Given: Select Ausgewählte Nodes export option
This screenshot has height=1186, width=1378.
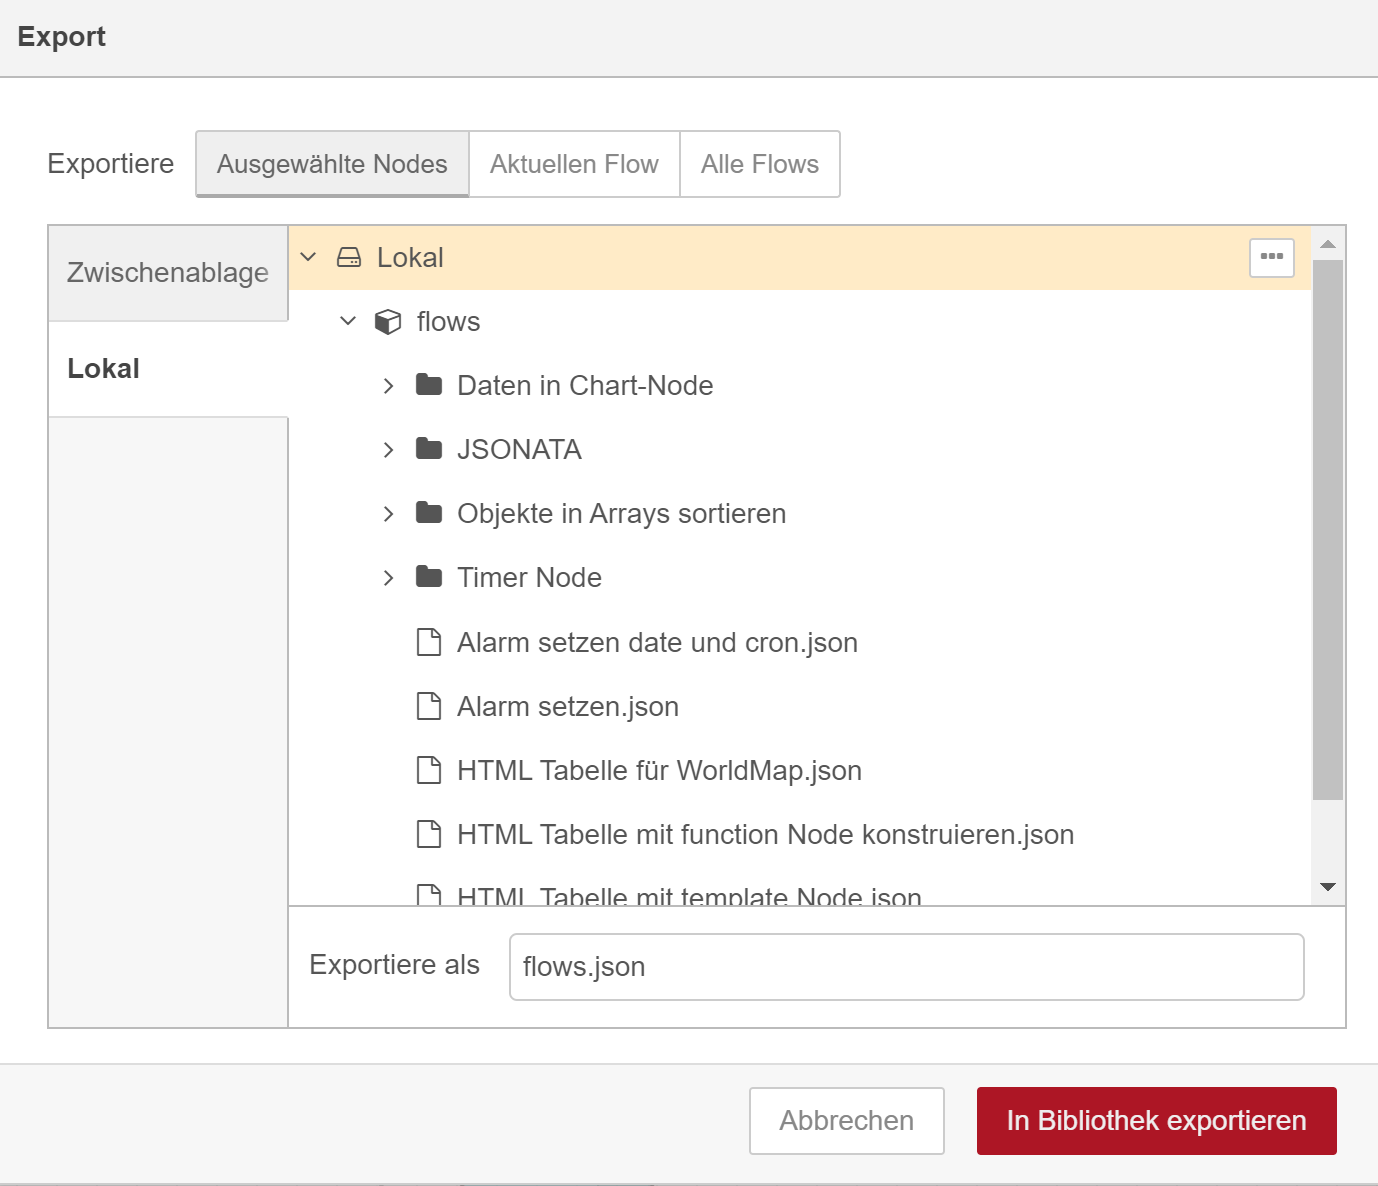Looking at the screenshot, I should click(332, 164).
